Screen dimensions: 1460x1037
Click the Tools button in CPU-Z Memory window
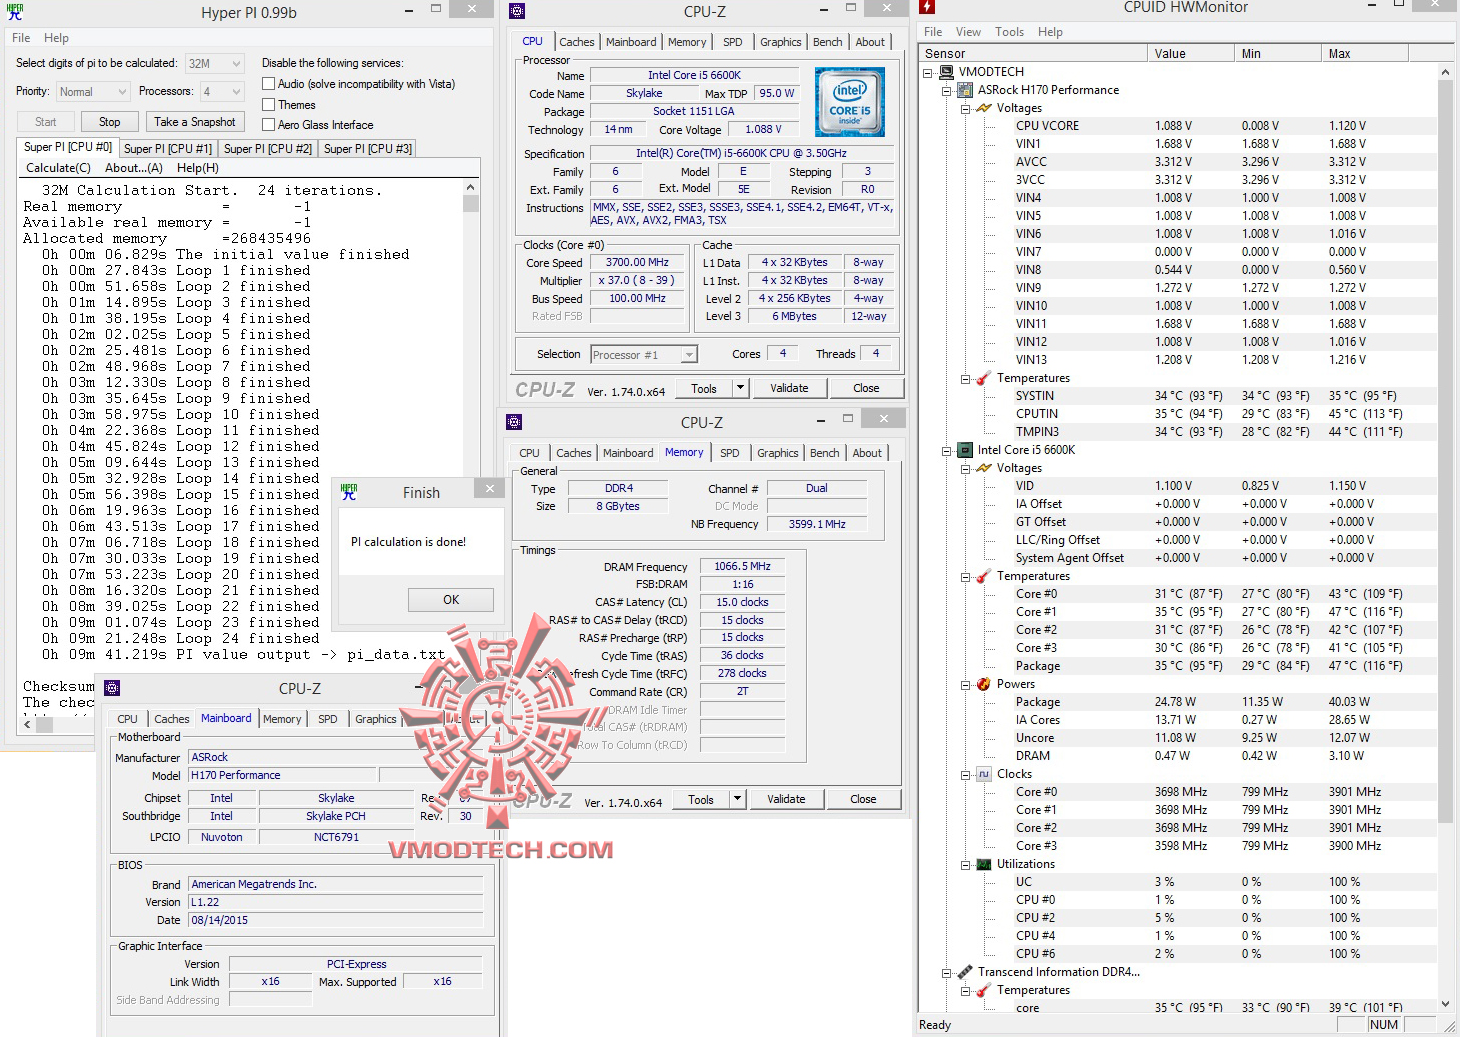701,799
